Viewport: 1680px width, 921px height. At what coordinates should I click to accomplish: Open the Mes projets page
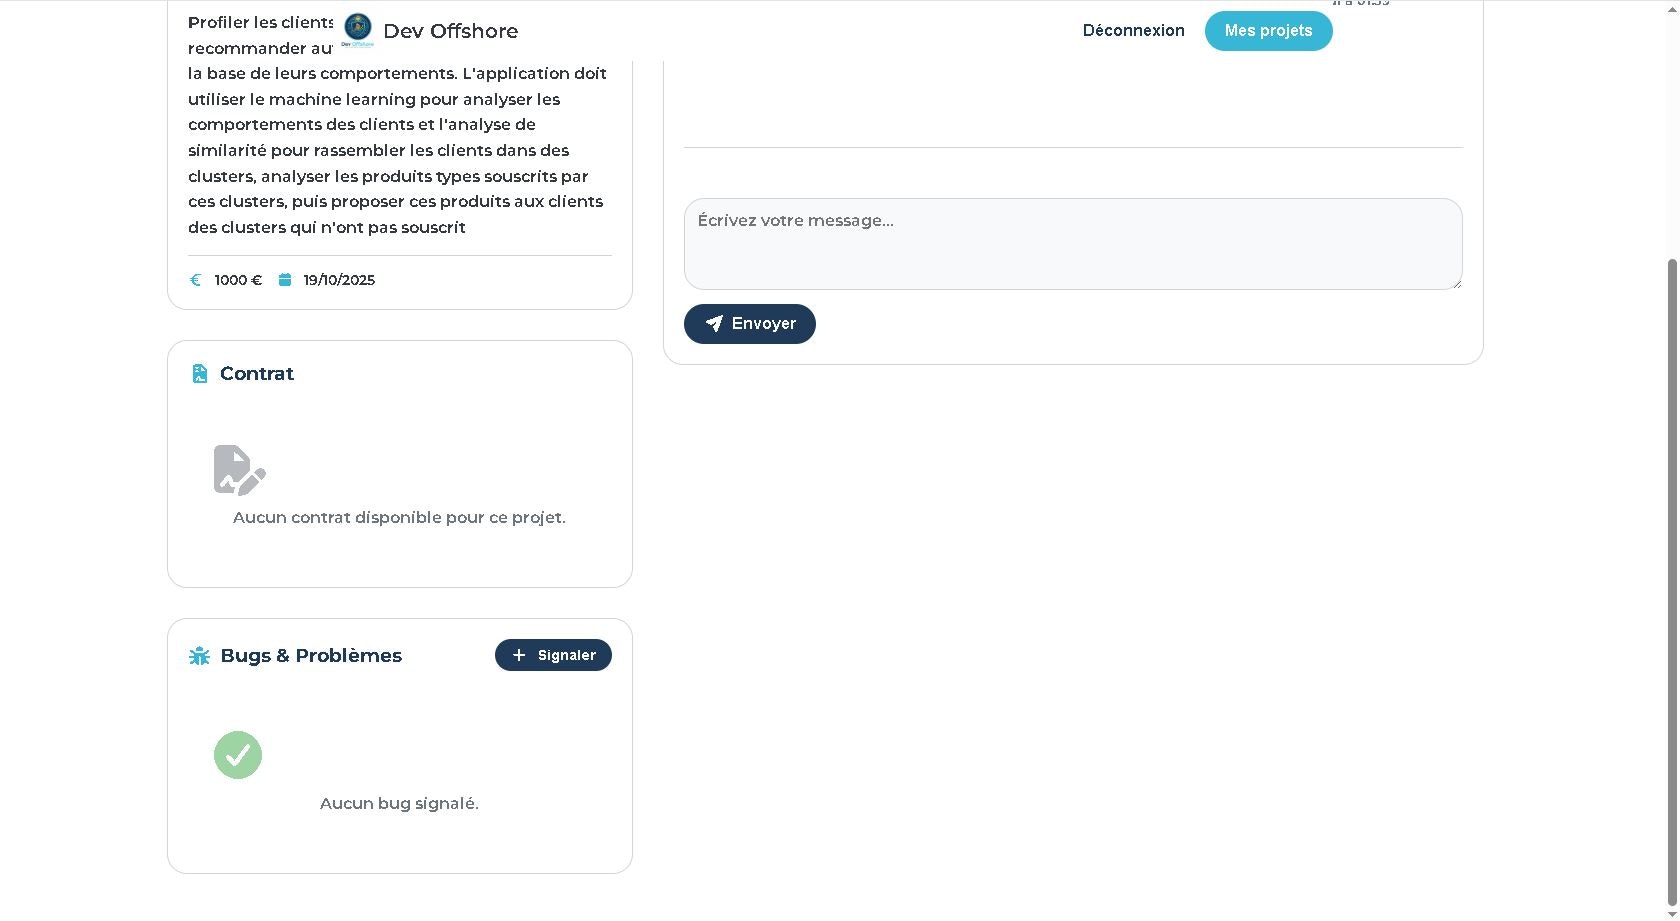pos(1268,30)
